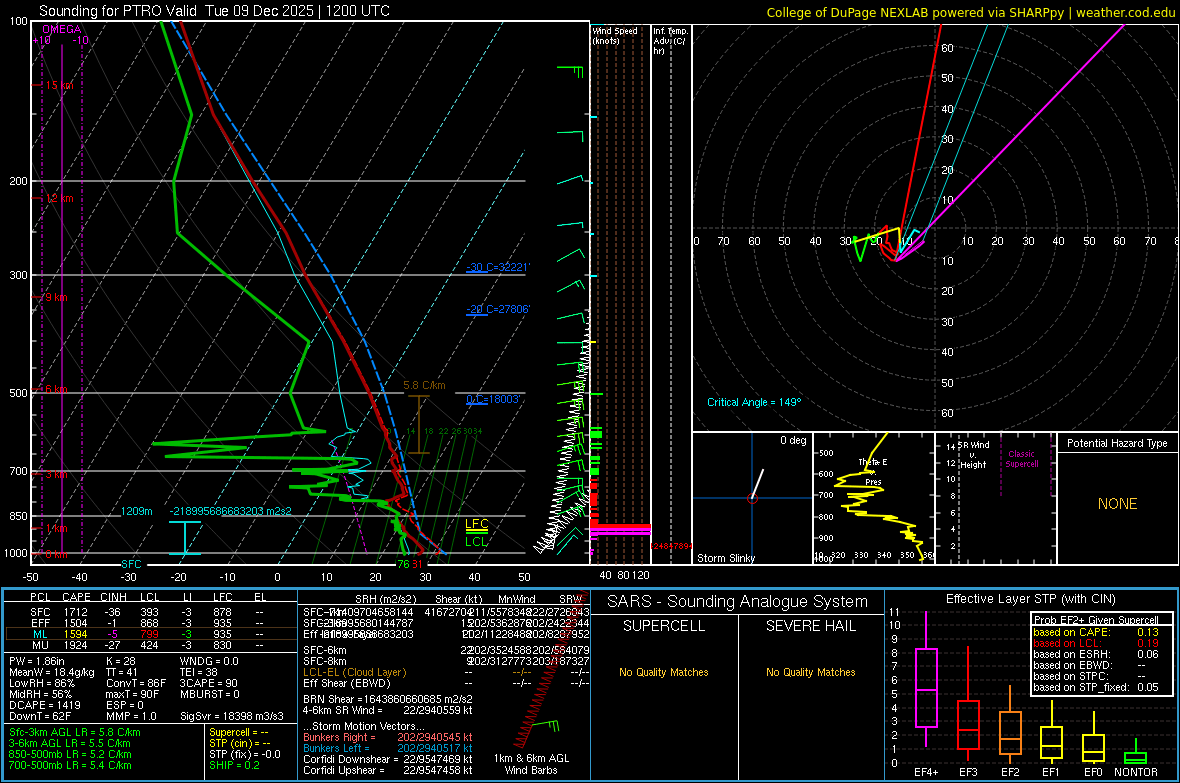Image resolution: width=1180 pixels, height=783 pixels.
Task: Click the 'Wind Speed (knots)' panel header
Action: coord(614,35)
